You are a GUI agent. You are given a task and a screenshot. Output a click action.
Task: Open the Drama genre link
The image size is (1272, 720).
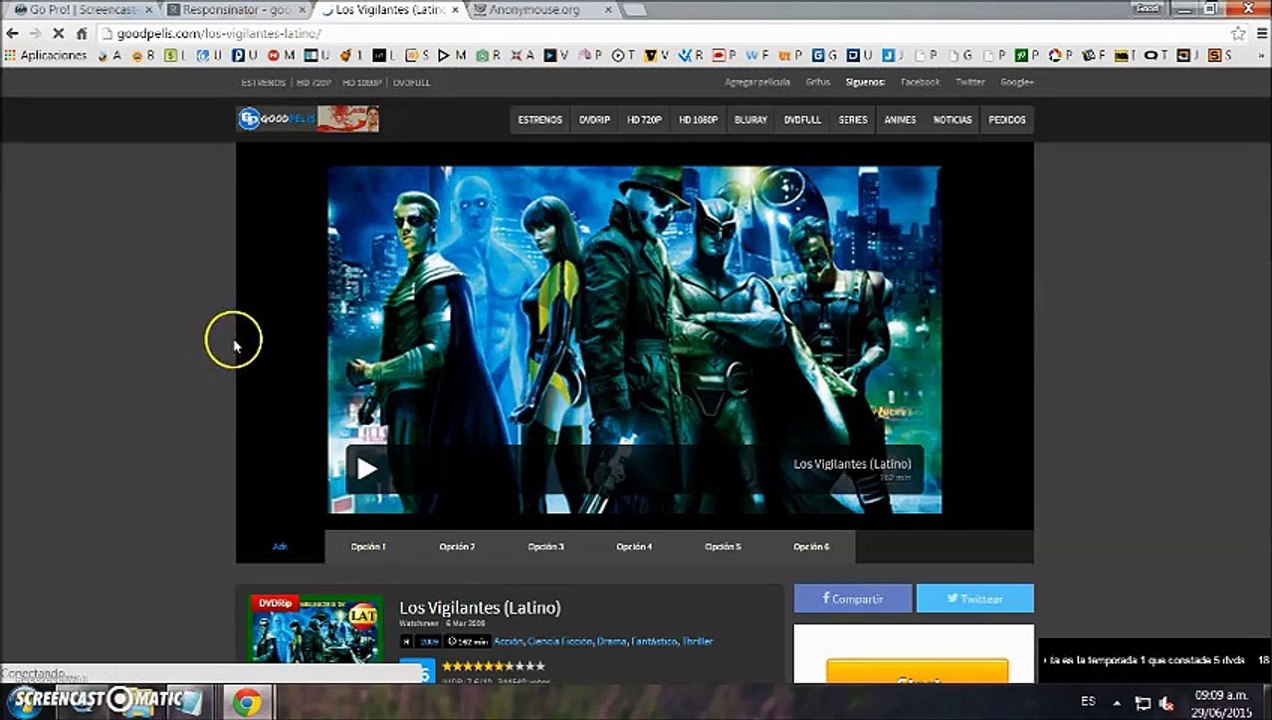click(x=611, y=642)
